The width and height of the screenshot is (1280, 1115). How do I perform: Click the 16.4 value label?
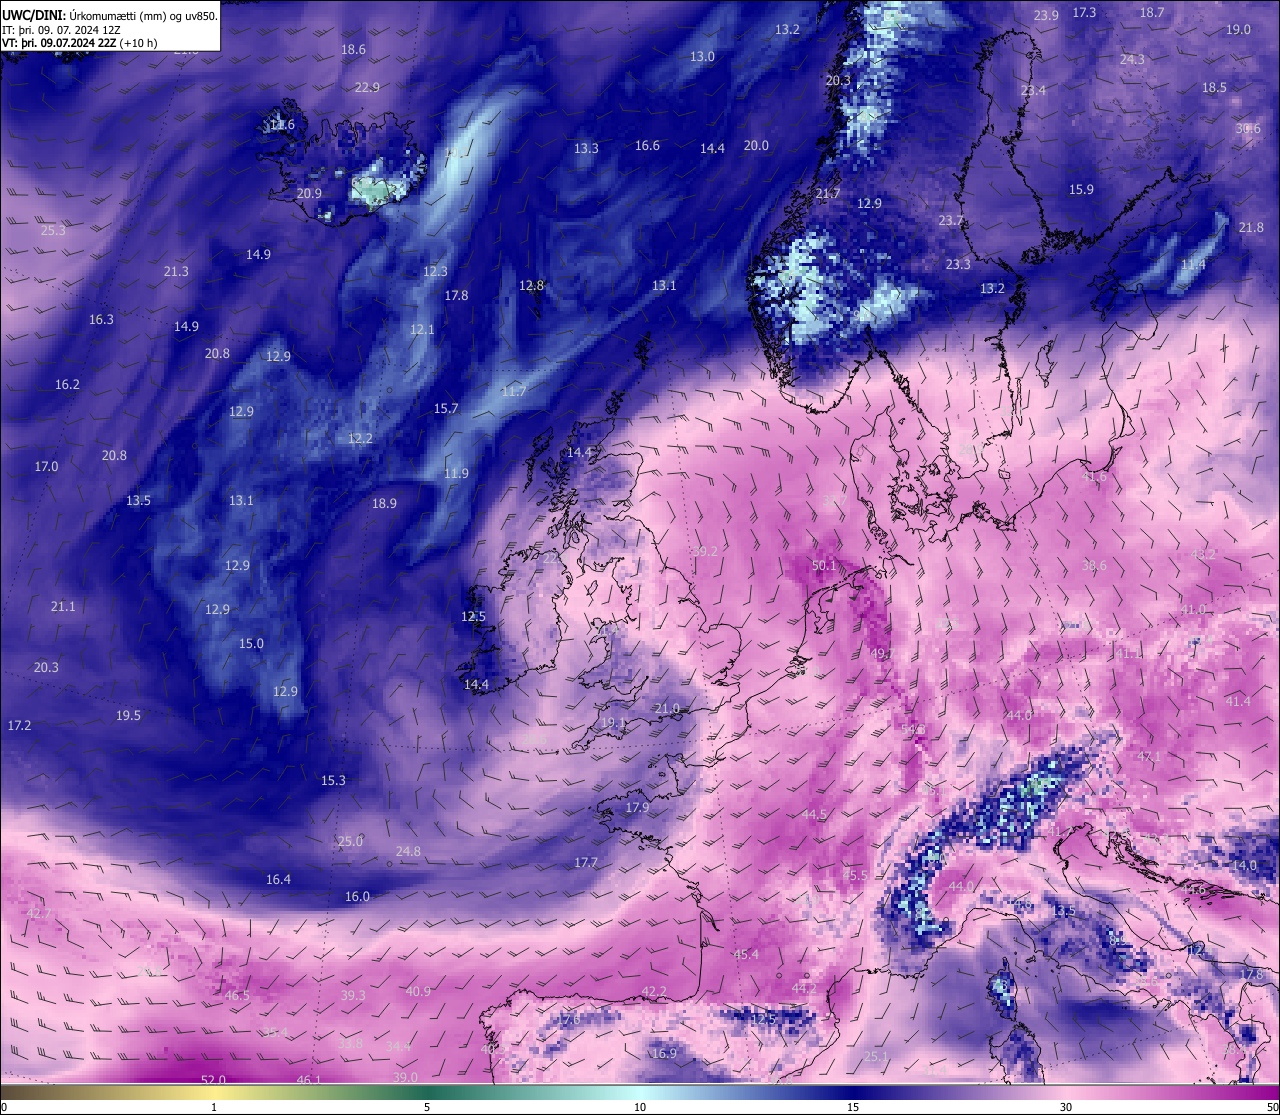click(x=278, y=880)
